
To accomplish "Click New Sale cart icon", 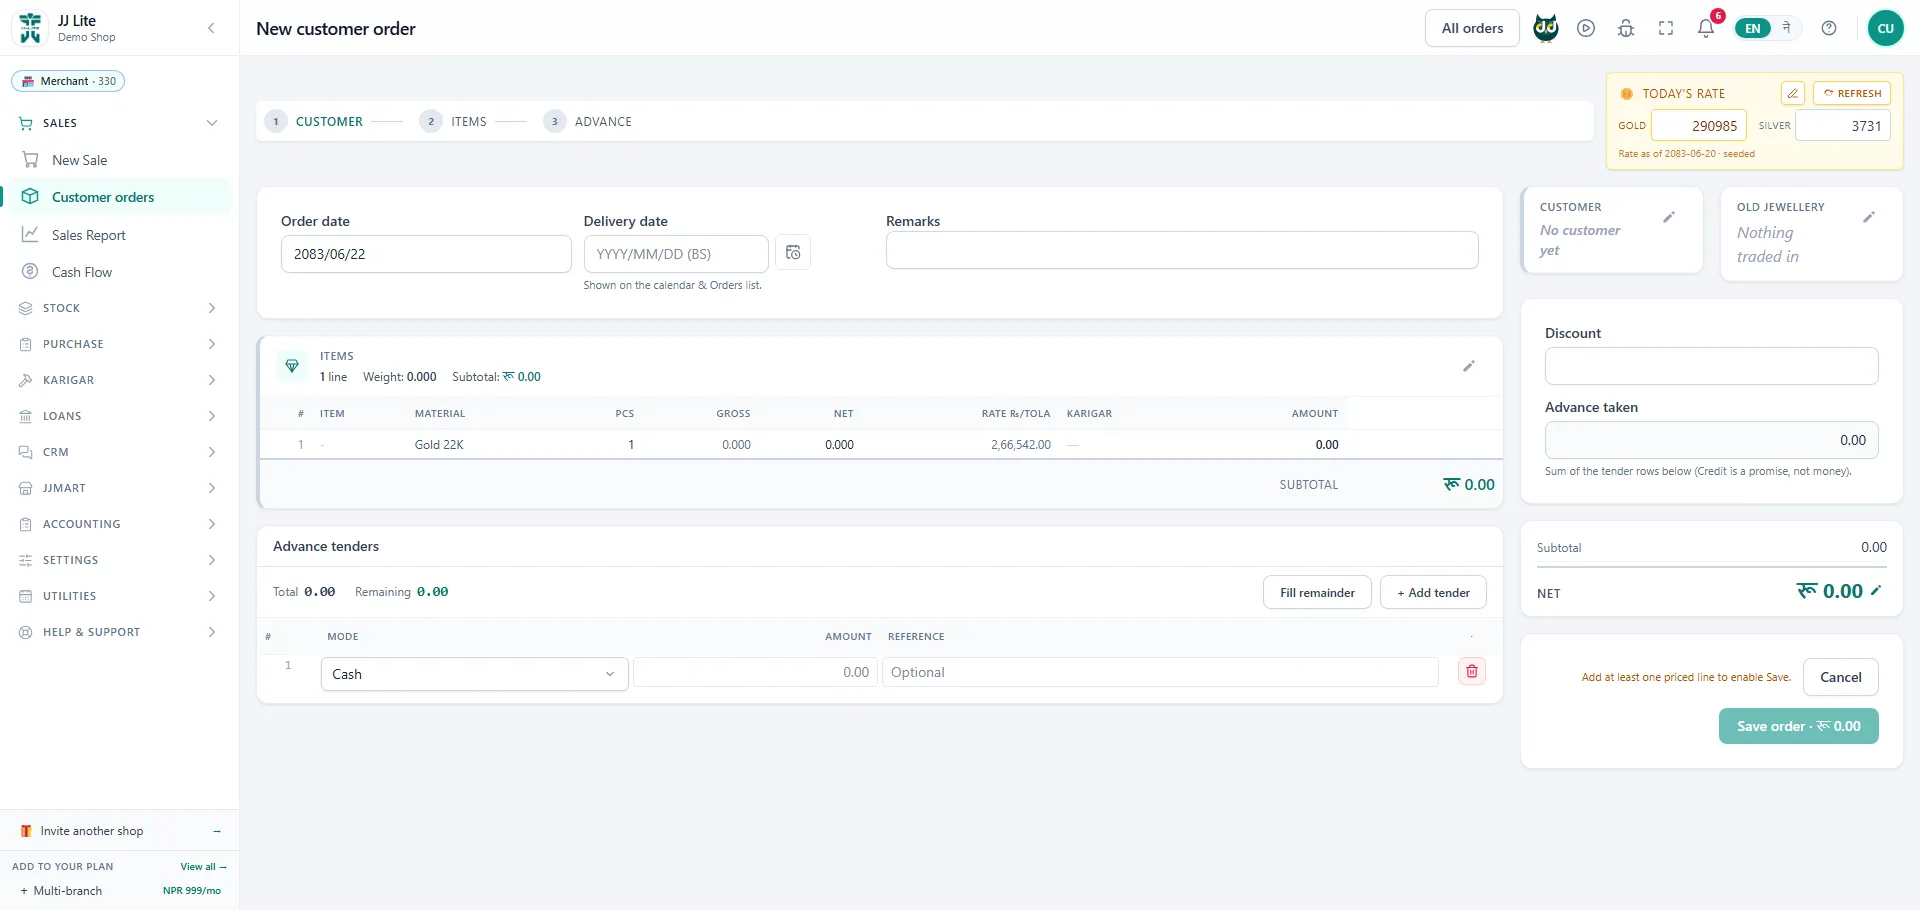I will click(x=31, y=160).
